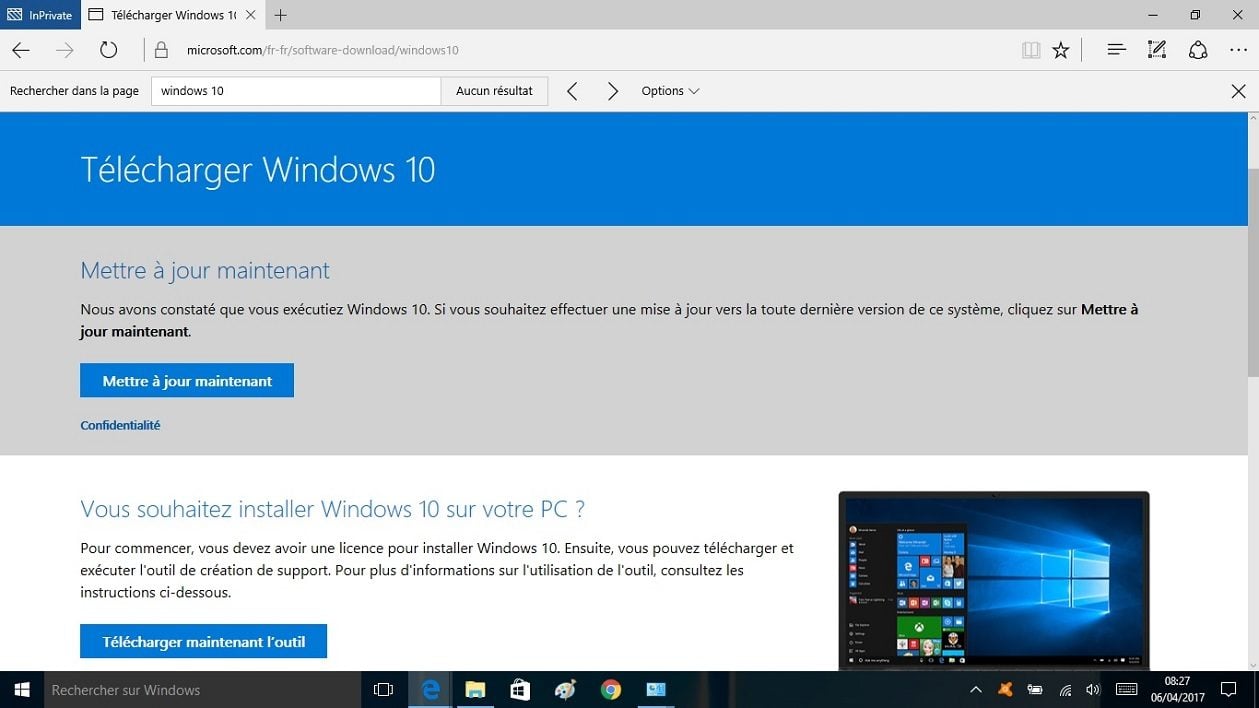Show hidden system tray icons chevron

point(976,690)
